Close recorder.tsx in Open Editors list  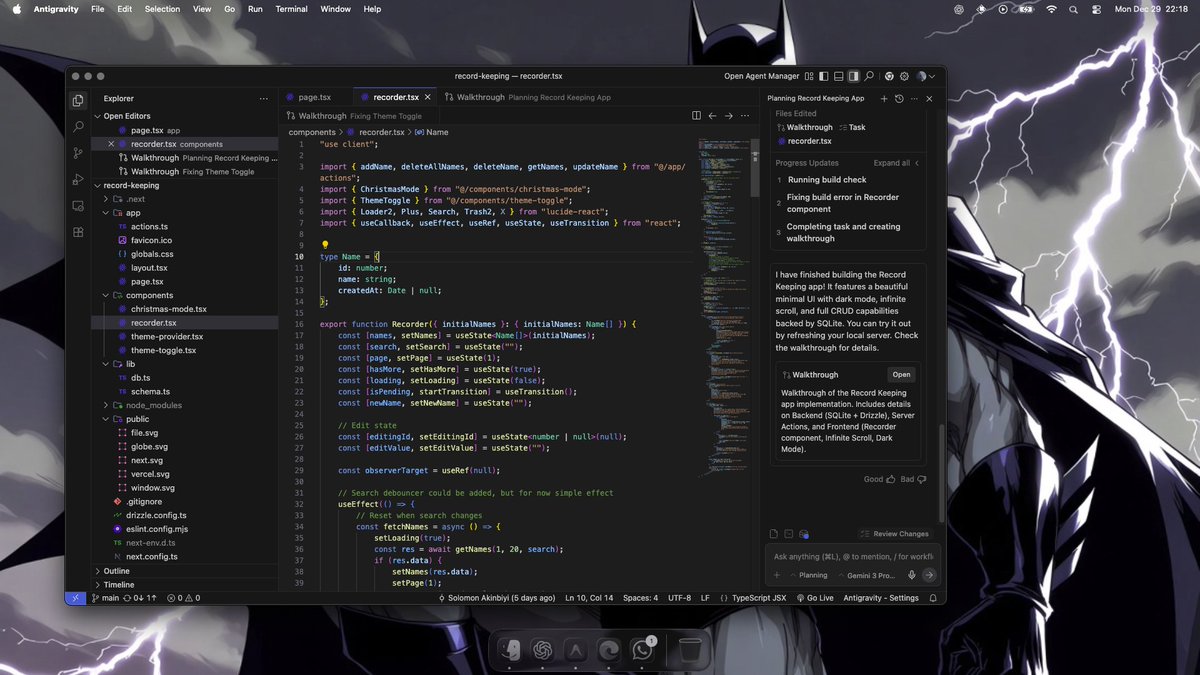(x=111, y=144)
